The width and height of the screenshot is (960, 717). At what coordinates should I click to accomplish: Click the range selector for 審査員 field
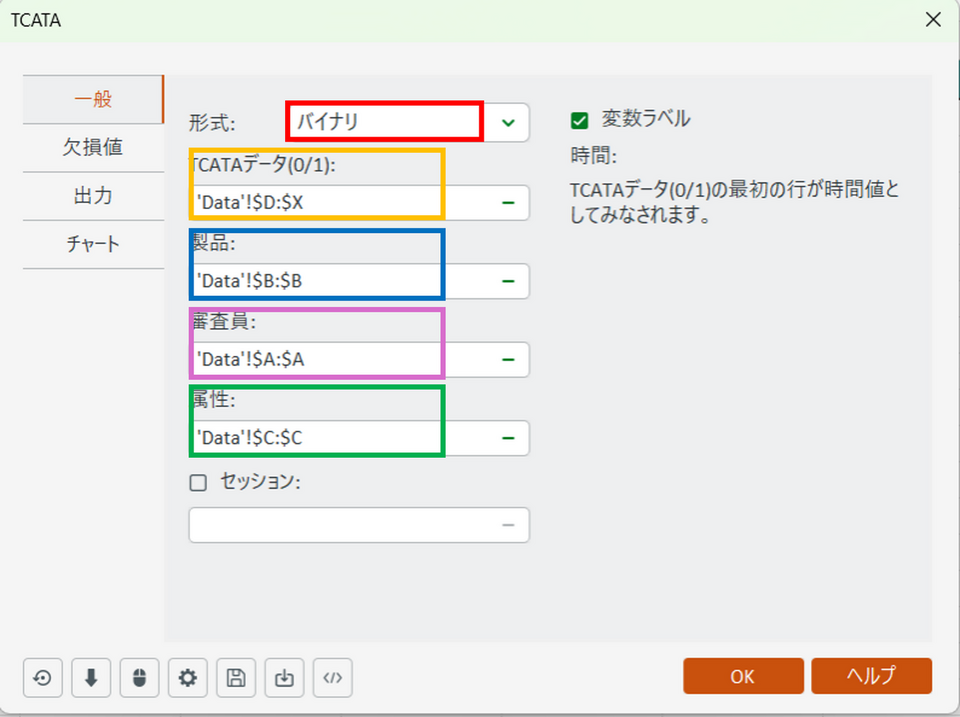click(508, 359)
